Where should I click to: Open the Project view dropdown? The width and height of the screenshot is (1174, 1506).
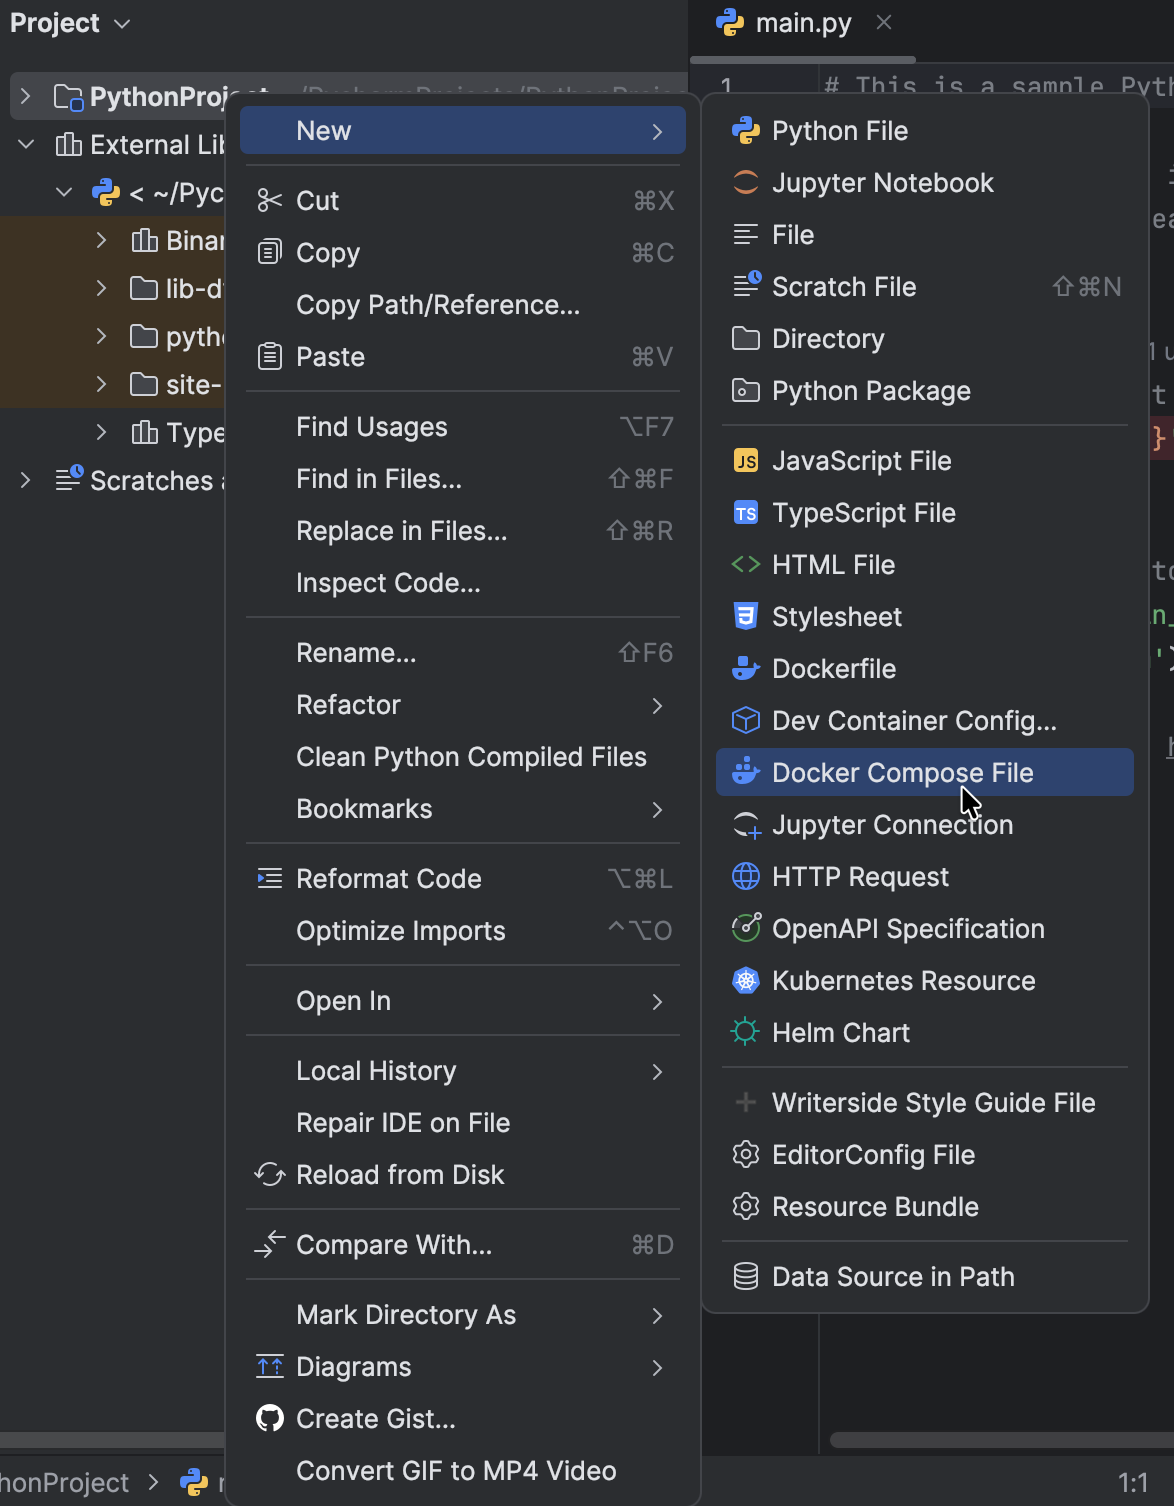click(x=70, y=23)
